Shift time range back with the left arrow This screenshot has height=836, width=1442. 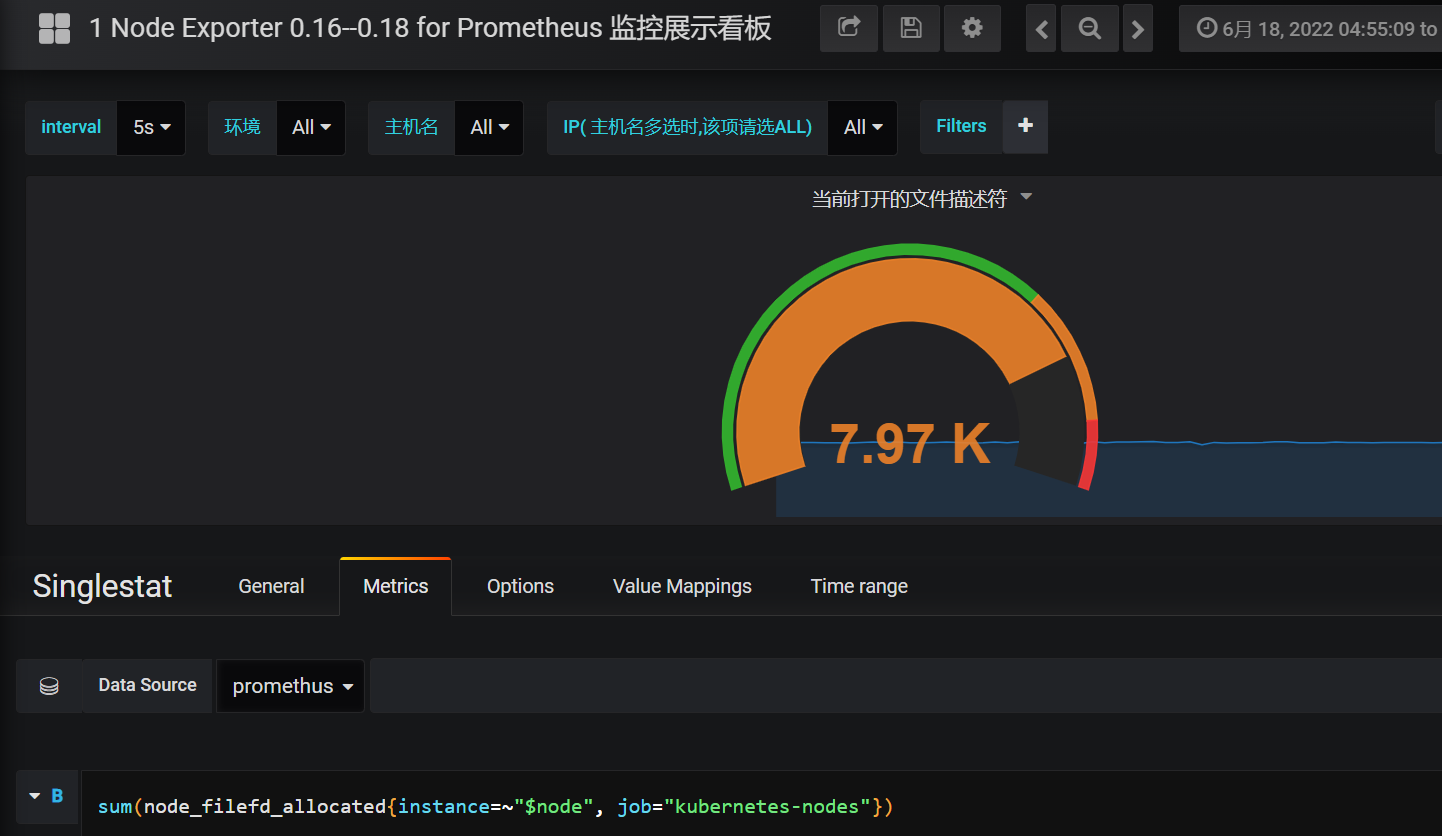click(1040, 28)
